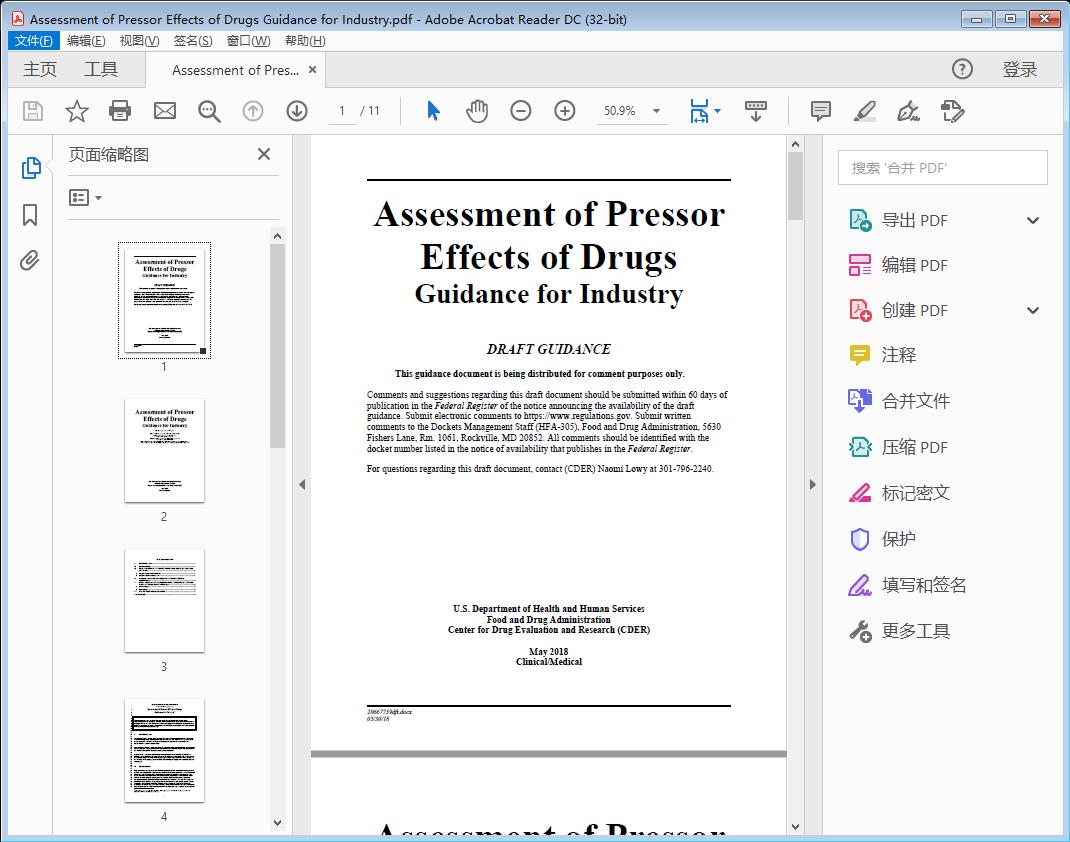Open the zoom percentage dropdown

[655, 111]
